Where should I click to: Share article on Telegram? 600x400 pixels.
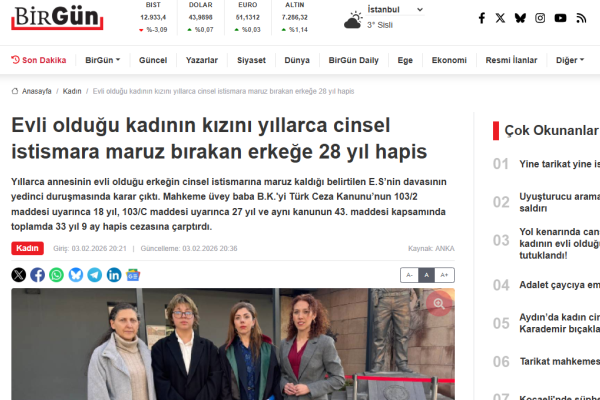[95, 275]
